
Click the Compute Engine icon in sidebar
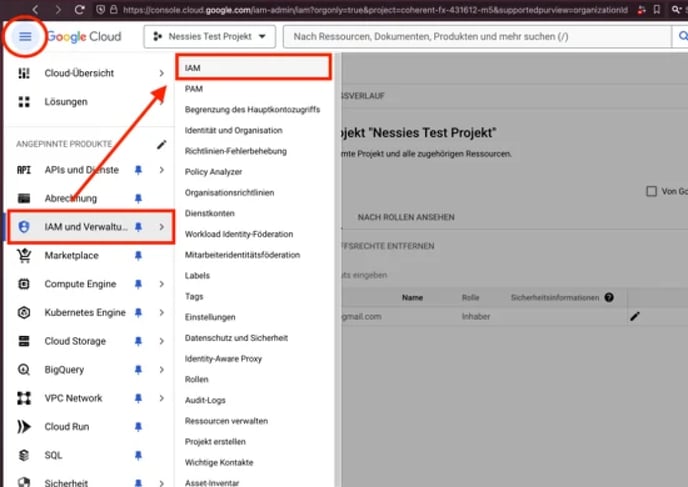coord(24,284)
